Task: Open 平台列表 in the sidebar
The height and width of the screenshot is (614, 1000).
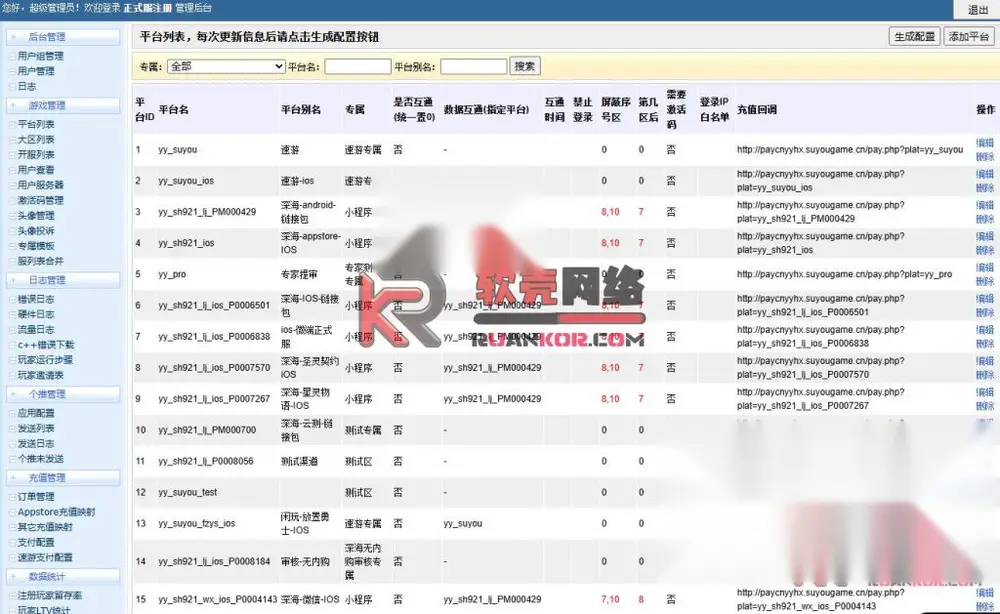Action: [x=36, y=124]
